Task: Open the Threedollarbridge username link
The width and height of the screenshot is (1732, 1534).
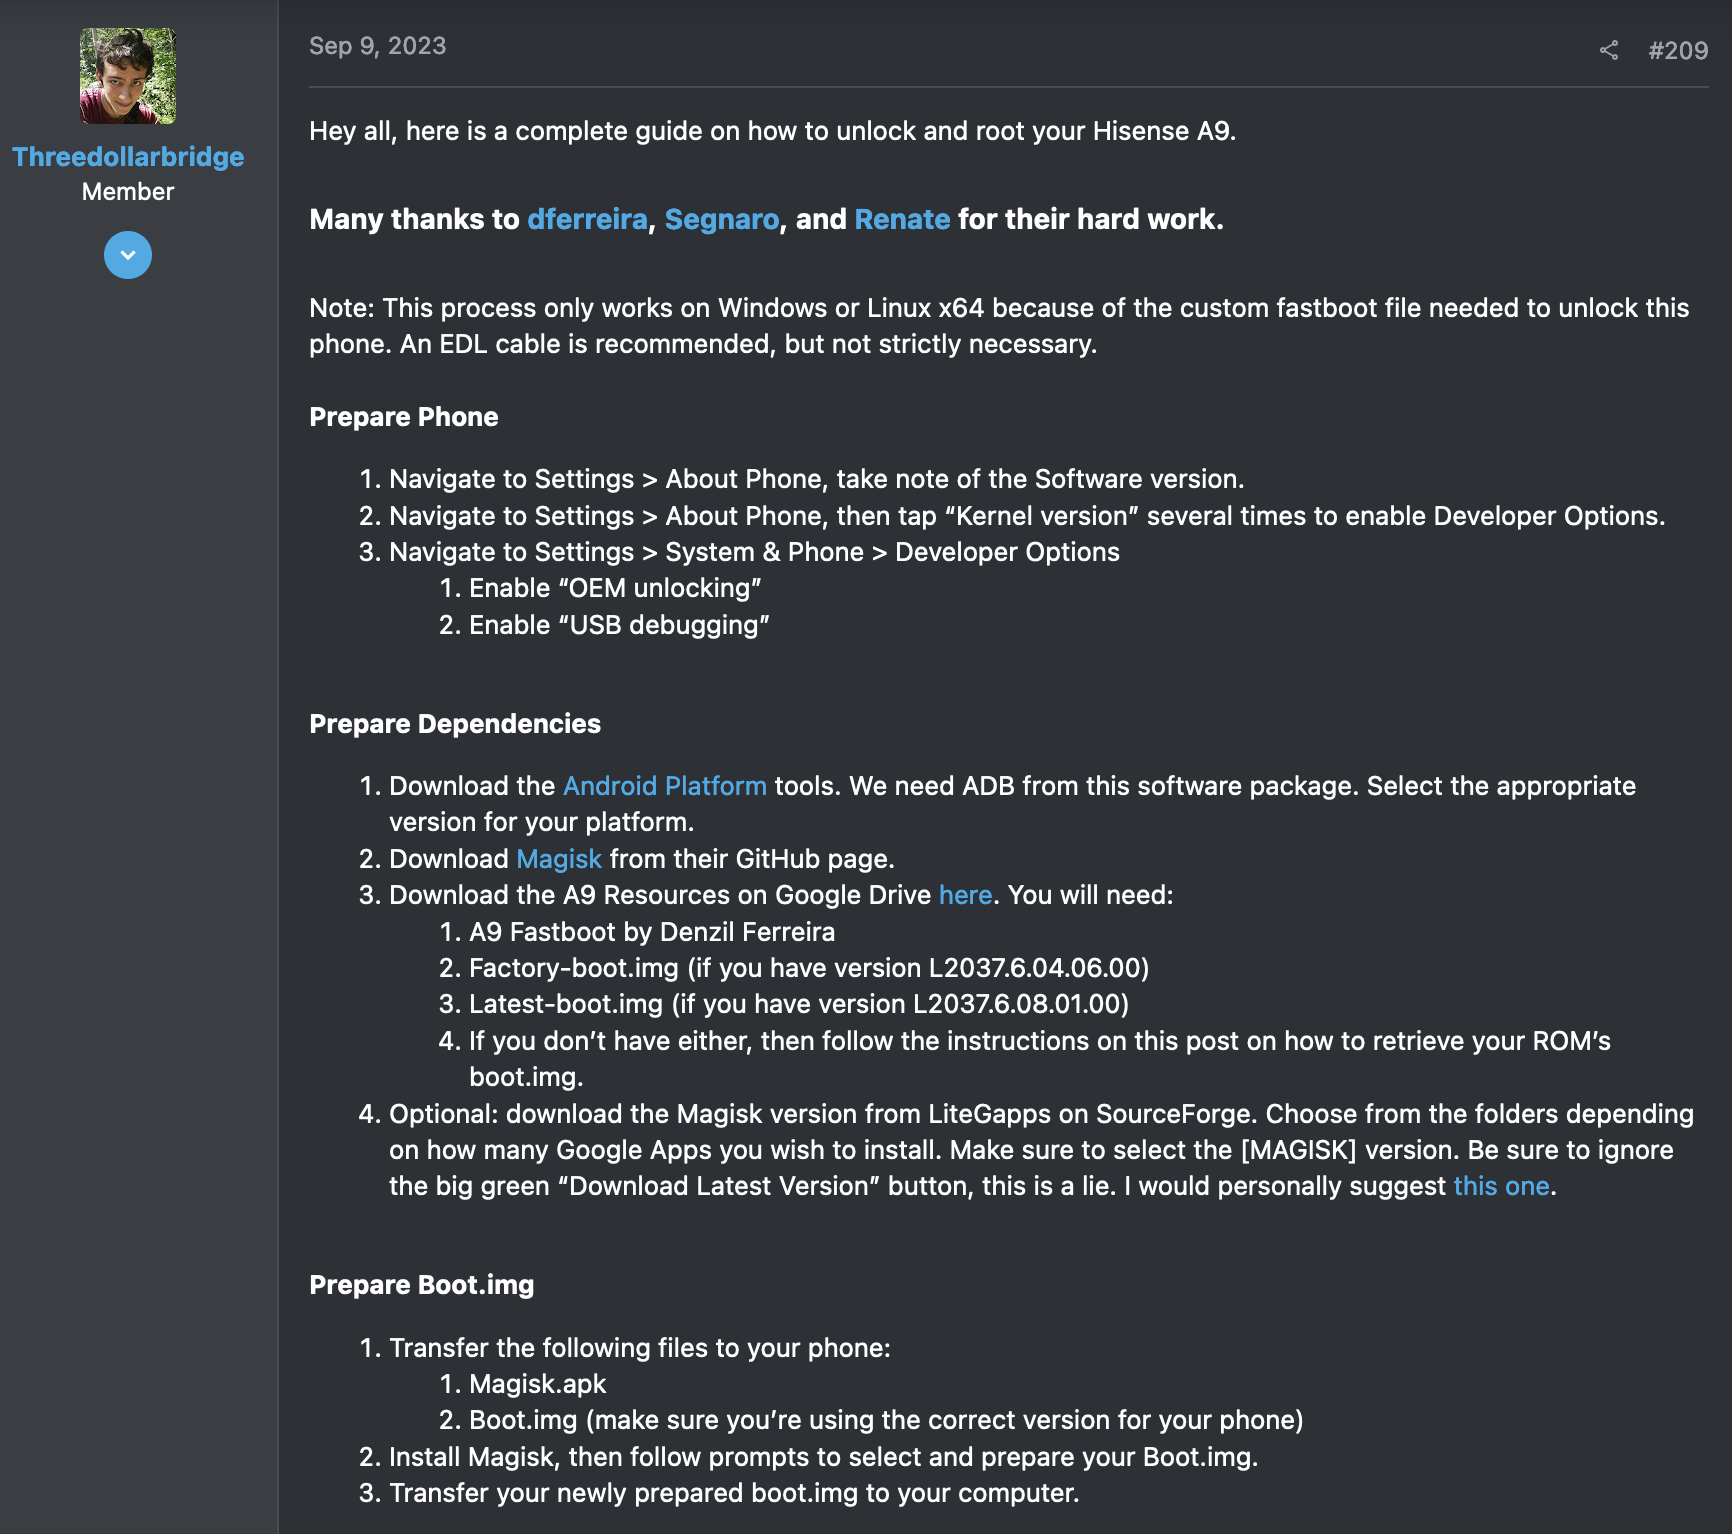Action: click(128, 157)
